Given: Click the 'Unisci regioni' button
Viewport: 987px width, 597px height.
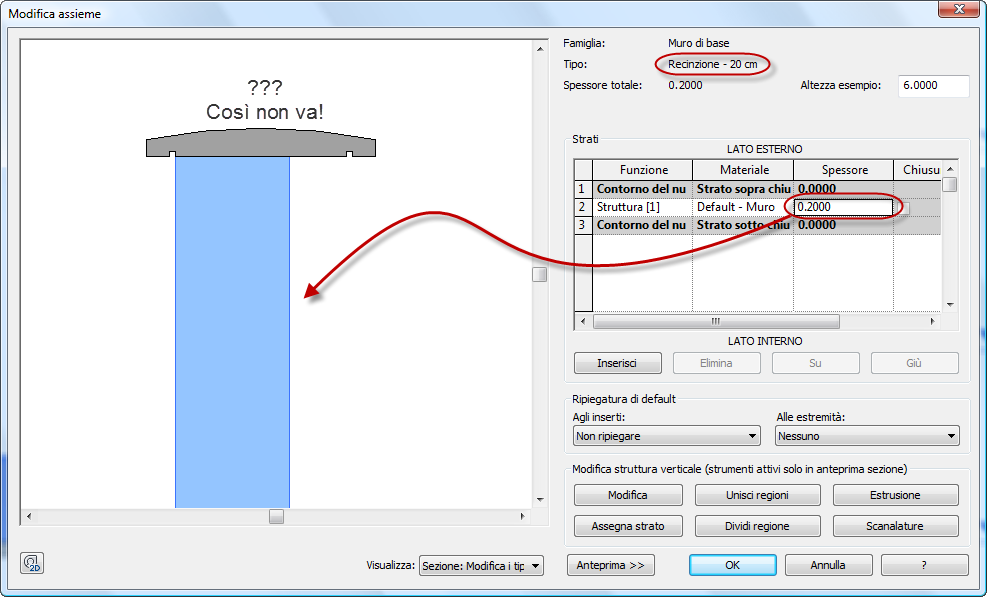Looking at the screenshot, I should pyautogui.click(x=758, y=495).
